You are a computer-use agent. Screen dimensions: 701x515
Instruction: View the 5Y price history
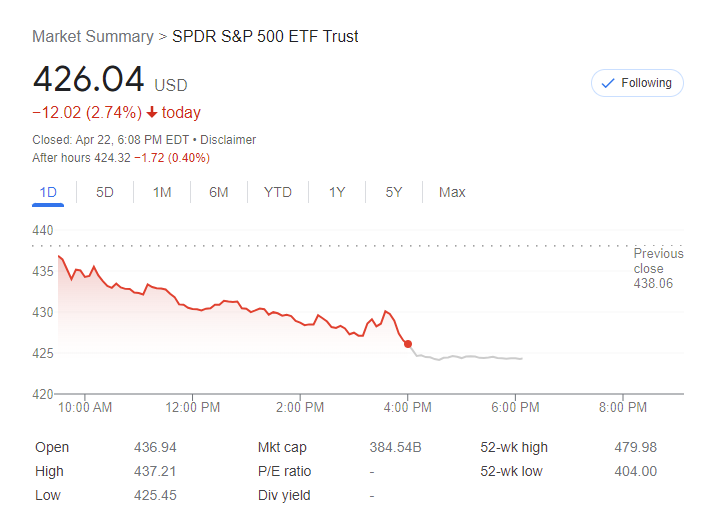click(394, 192)
